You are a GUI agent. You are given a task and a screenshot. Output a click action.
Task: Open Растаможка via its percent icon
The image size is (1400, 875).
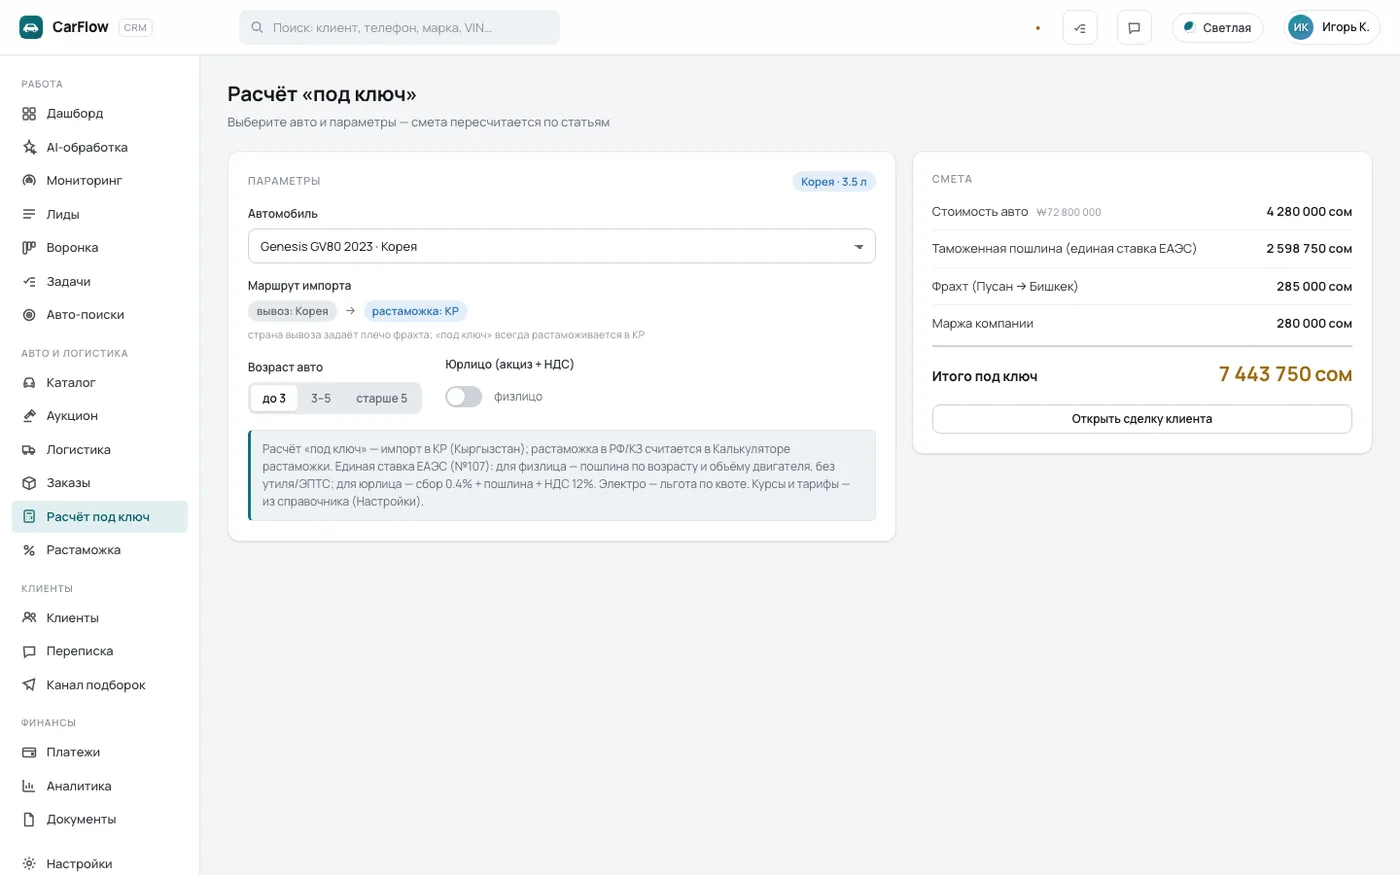tap(29, 550)
